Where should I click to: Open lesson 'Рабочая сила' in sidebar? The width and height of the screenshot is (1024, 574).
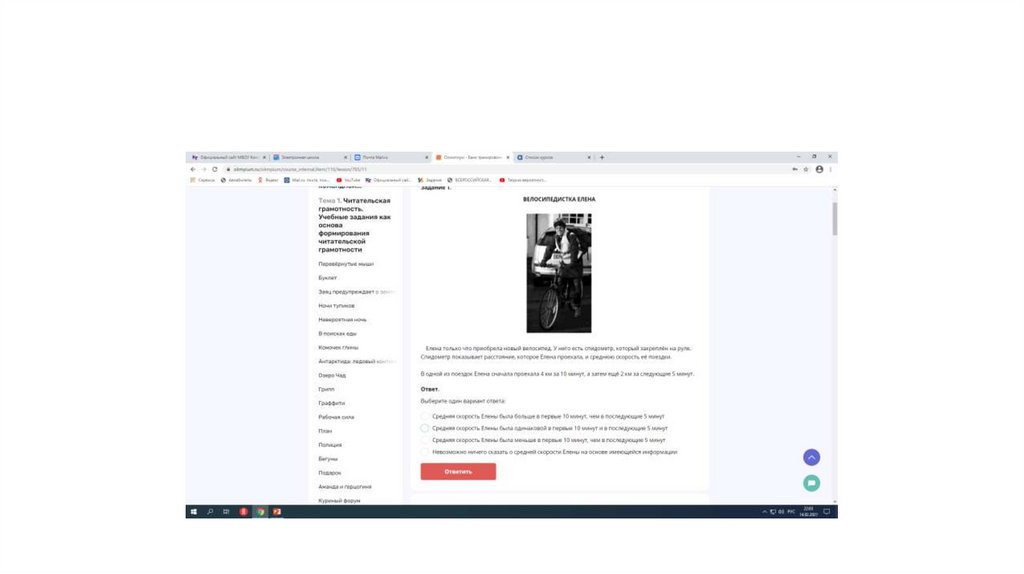tap(336, 417)
